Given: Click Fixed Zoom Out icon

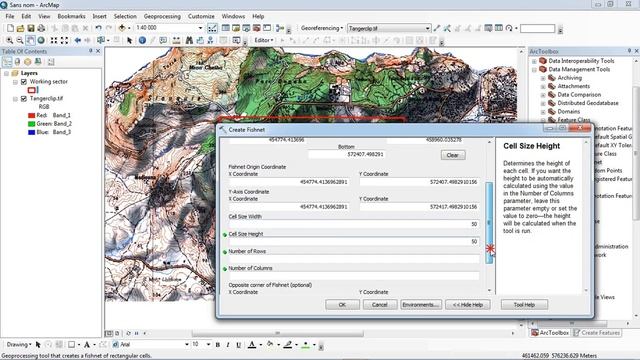Looking at the screenshot, I should 64,40.
